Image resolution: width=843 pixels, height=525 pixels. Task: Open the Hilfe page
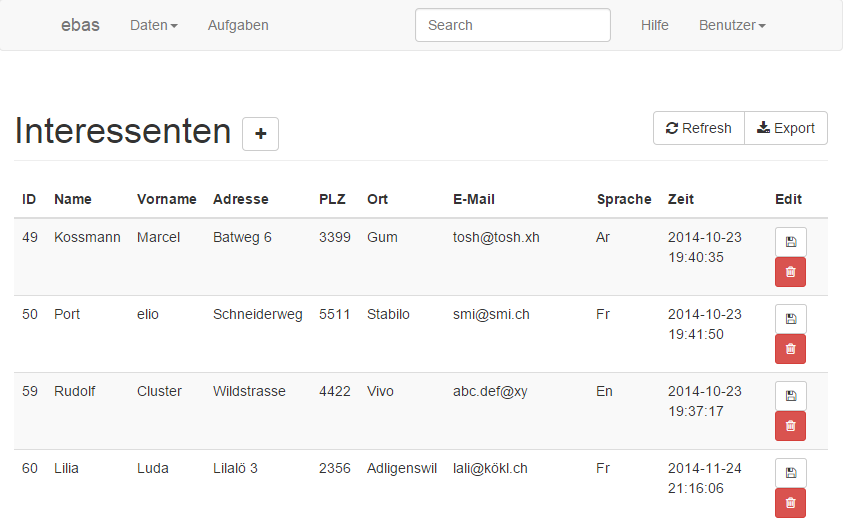tap(655, 25)
